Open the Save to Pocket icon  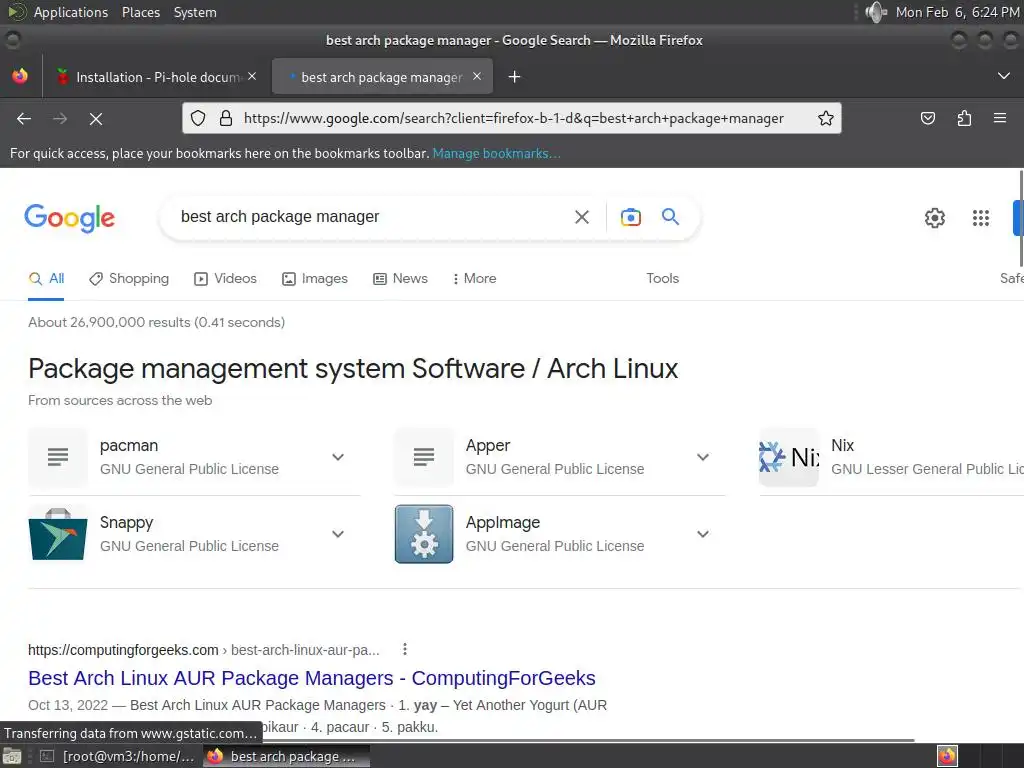927,118
